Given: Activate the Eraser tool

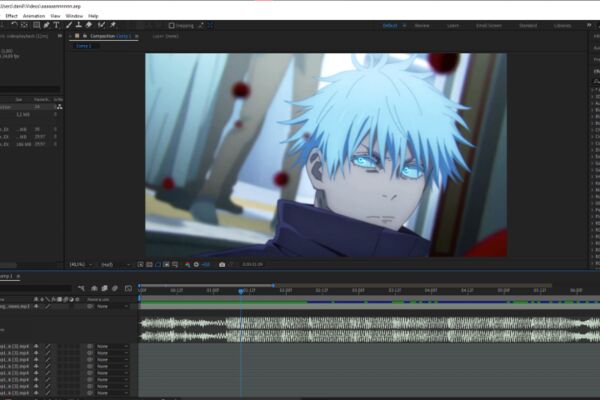Looking at the screenshot, I should point(88,25).
